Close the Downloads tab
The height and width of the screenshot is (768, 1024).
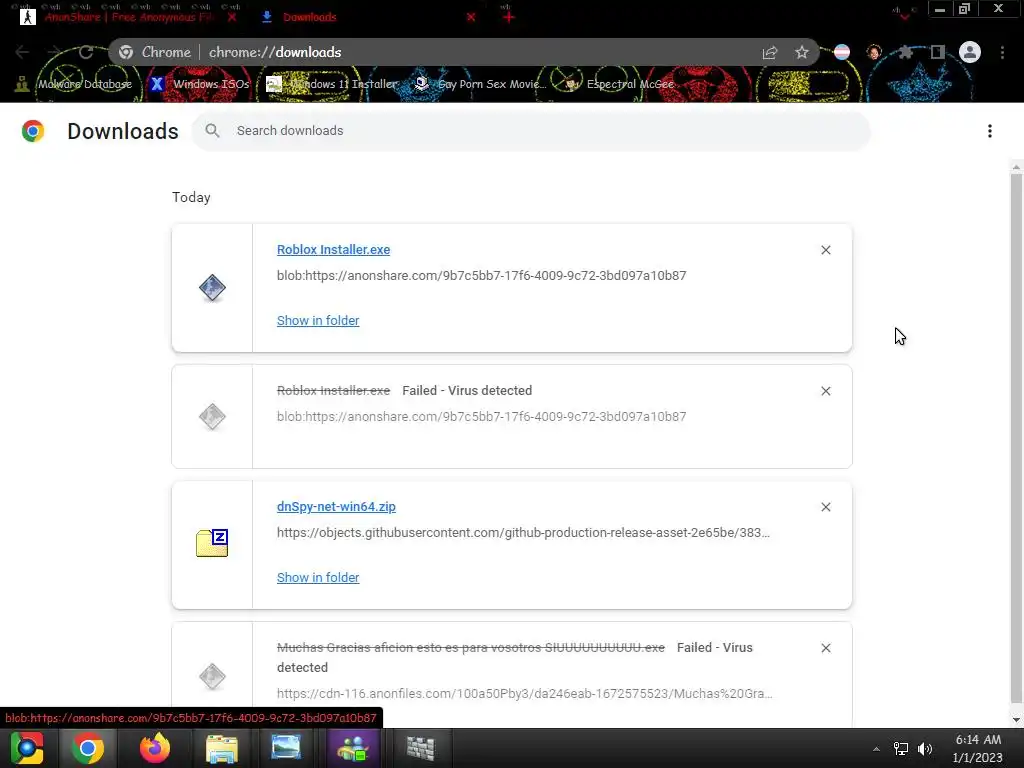tap(471, 17)
